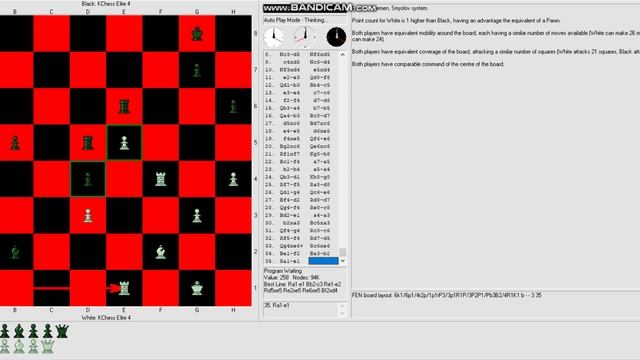Select the black rook on e6
The width and height of the screenshot is (640, 360).
[x=124, y=107]
